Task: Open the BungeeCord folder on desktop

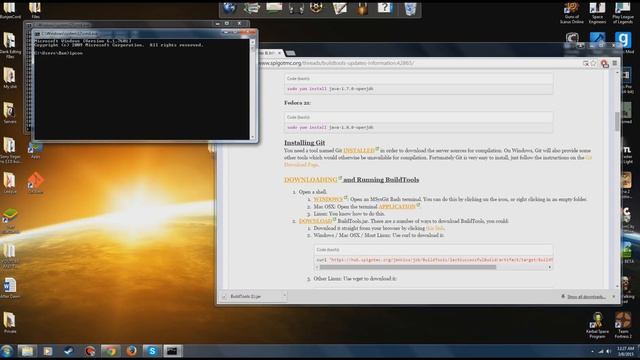Action: point(10,9)
